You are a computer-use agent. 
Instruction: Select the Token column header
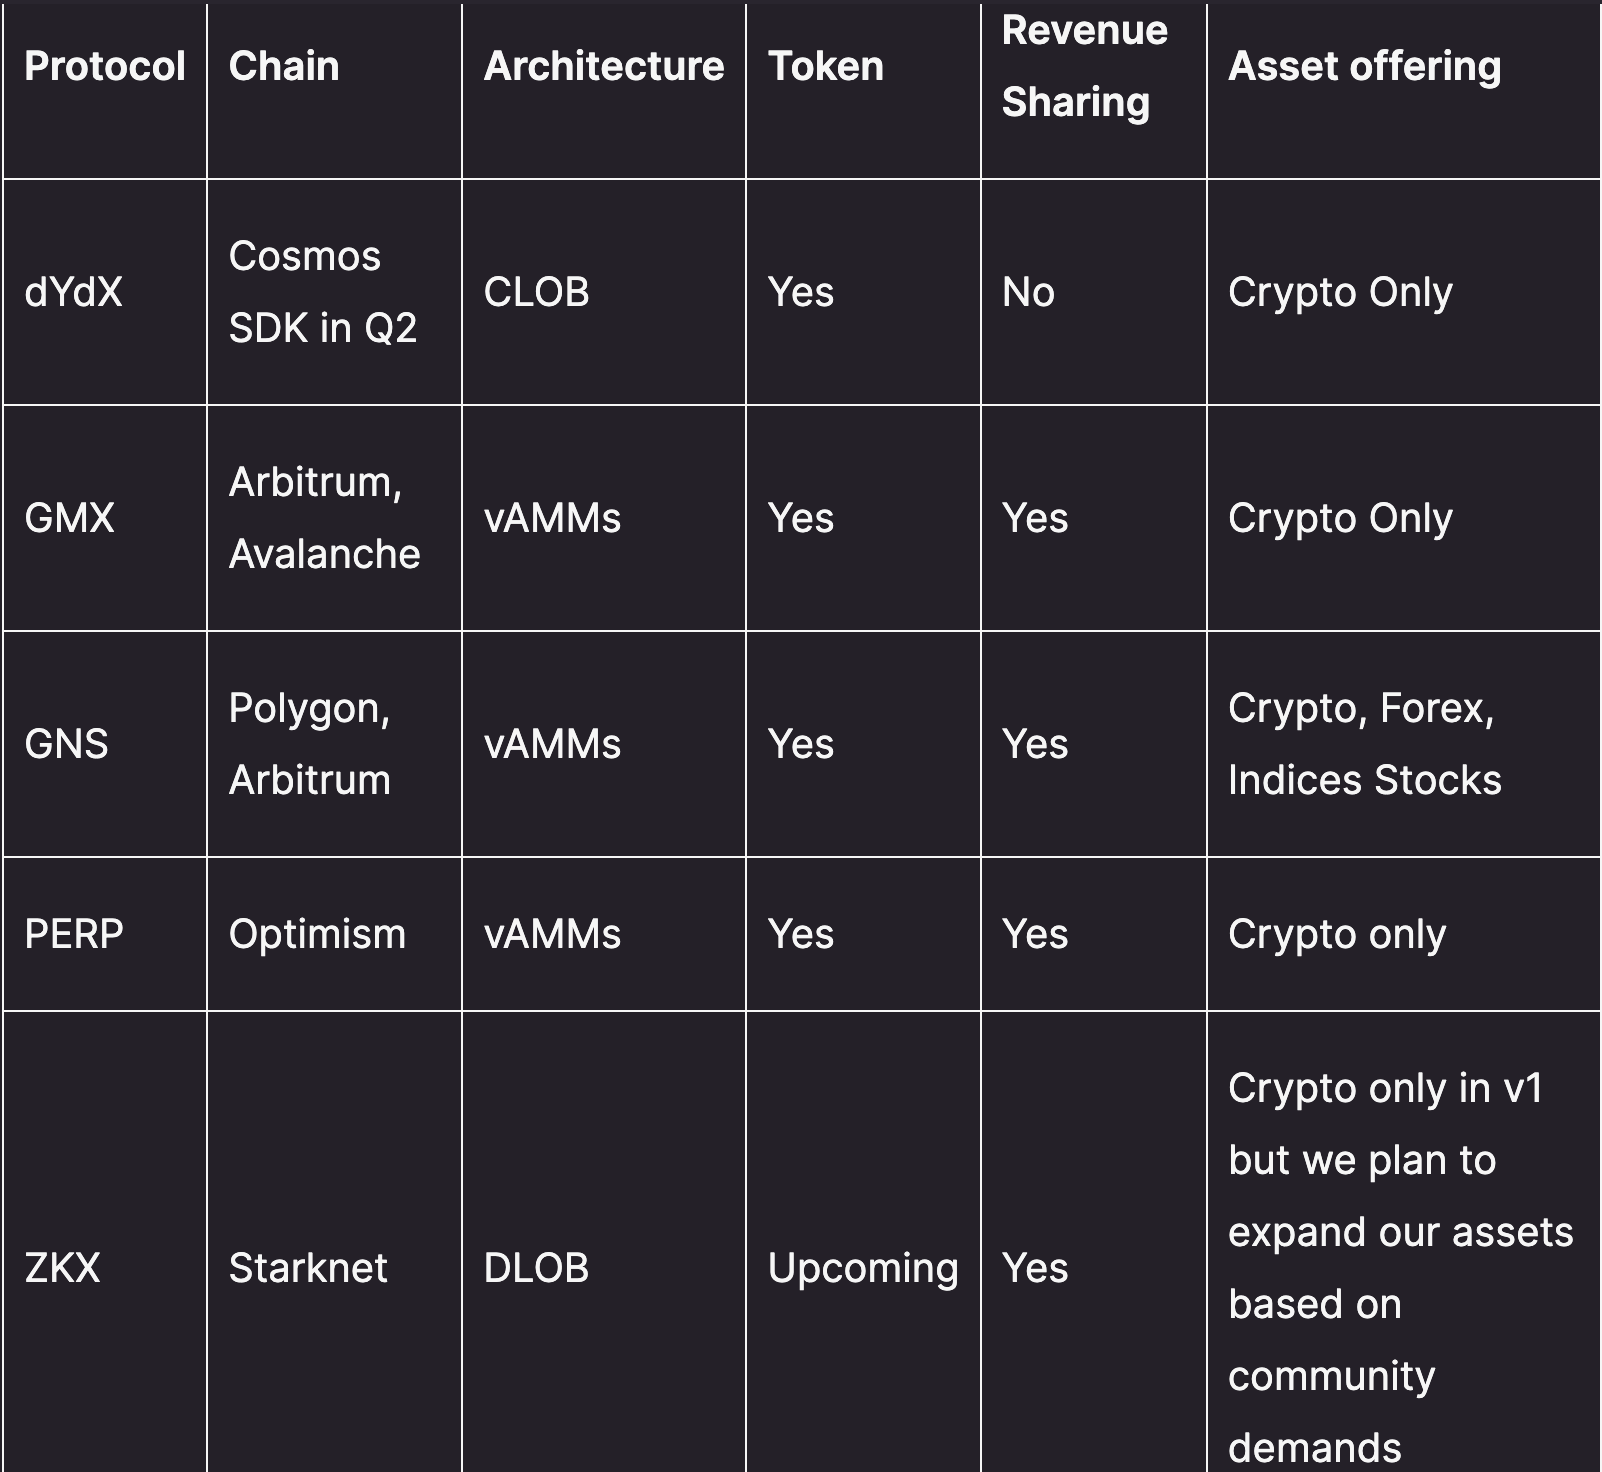pos(826,66)
